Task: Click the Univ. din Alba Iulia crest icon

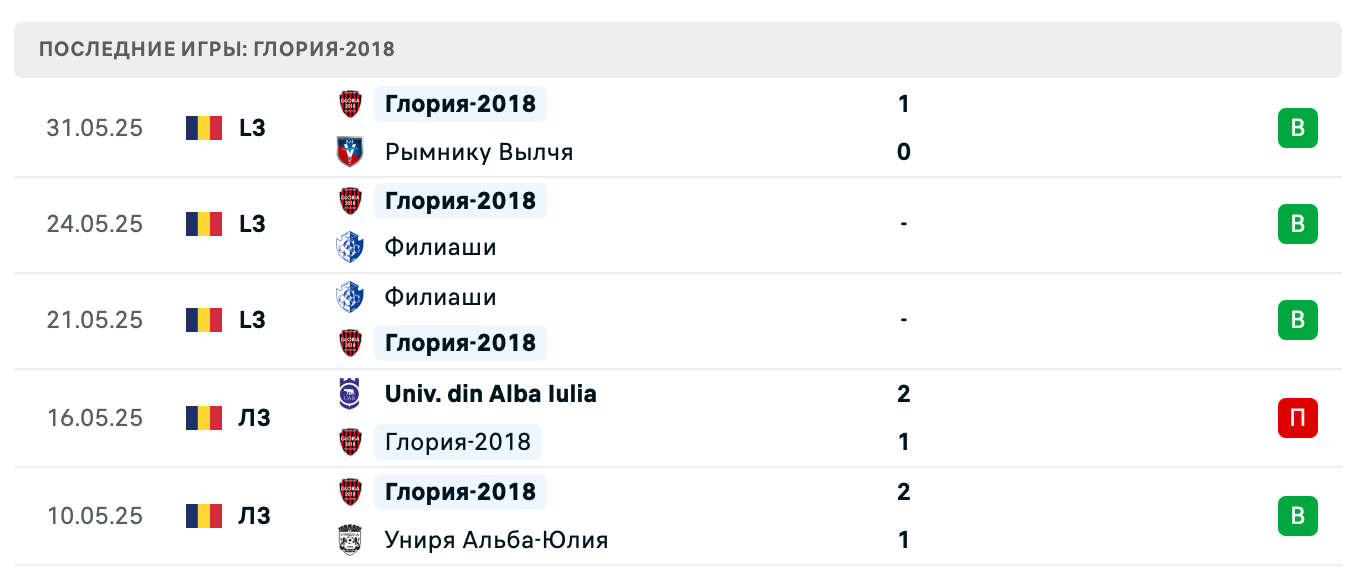Action: pos(349,394)
